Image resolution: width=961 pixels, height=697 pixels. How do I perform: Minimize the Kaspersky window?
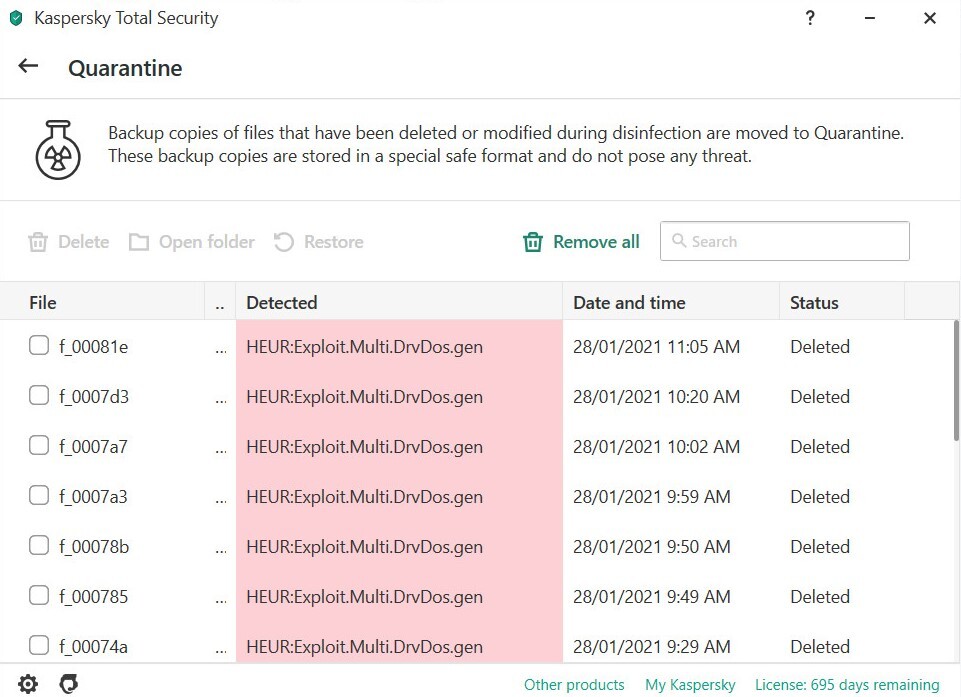coord(870,18)
